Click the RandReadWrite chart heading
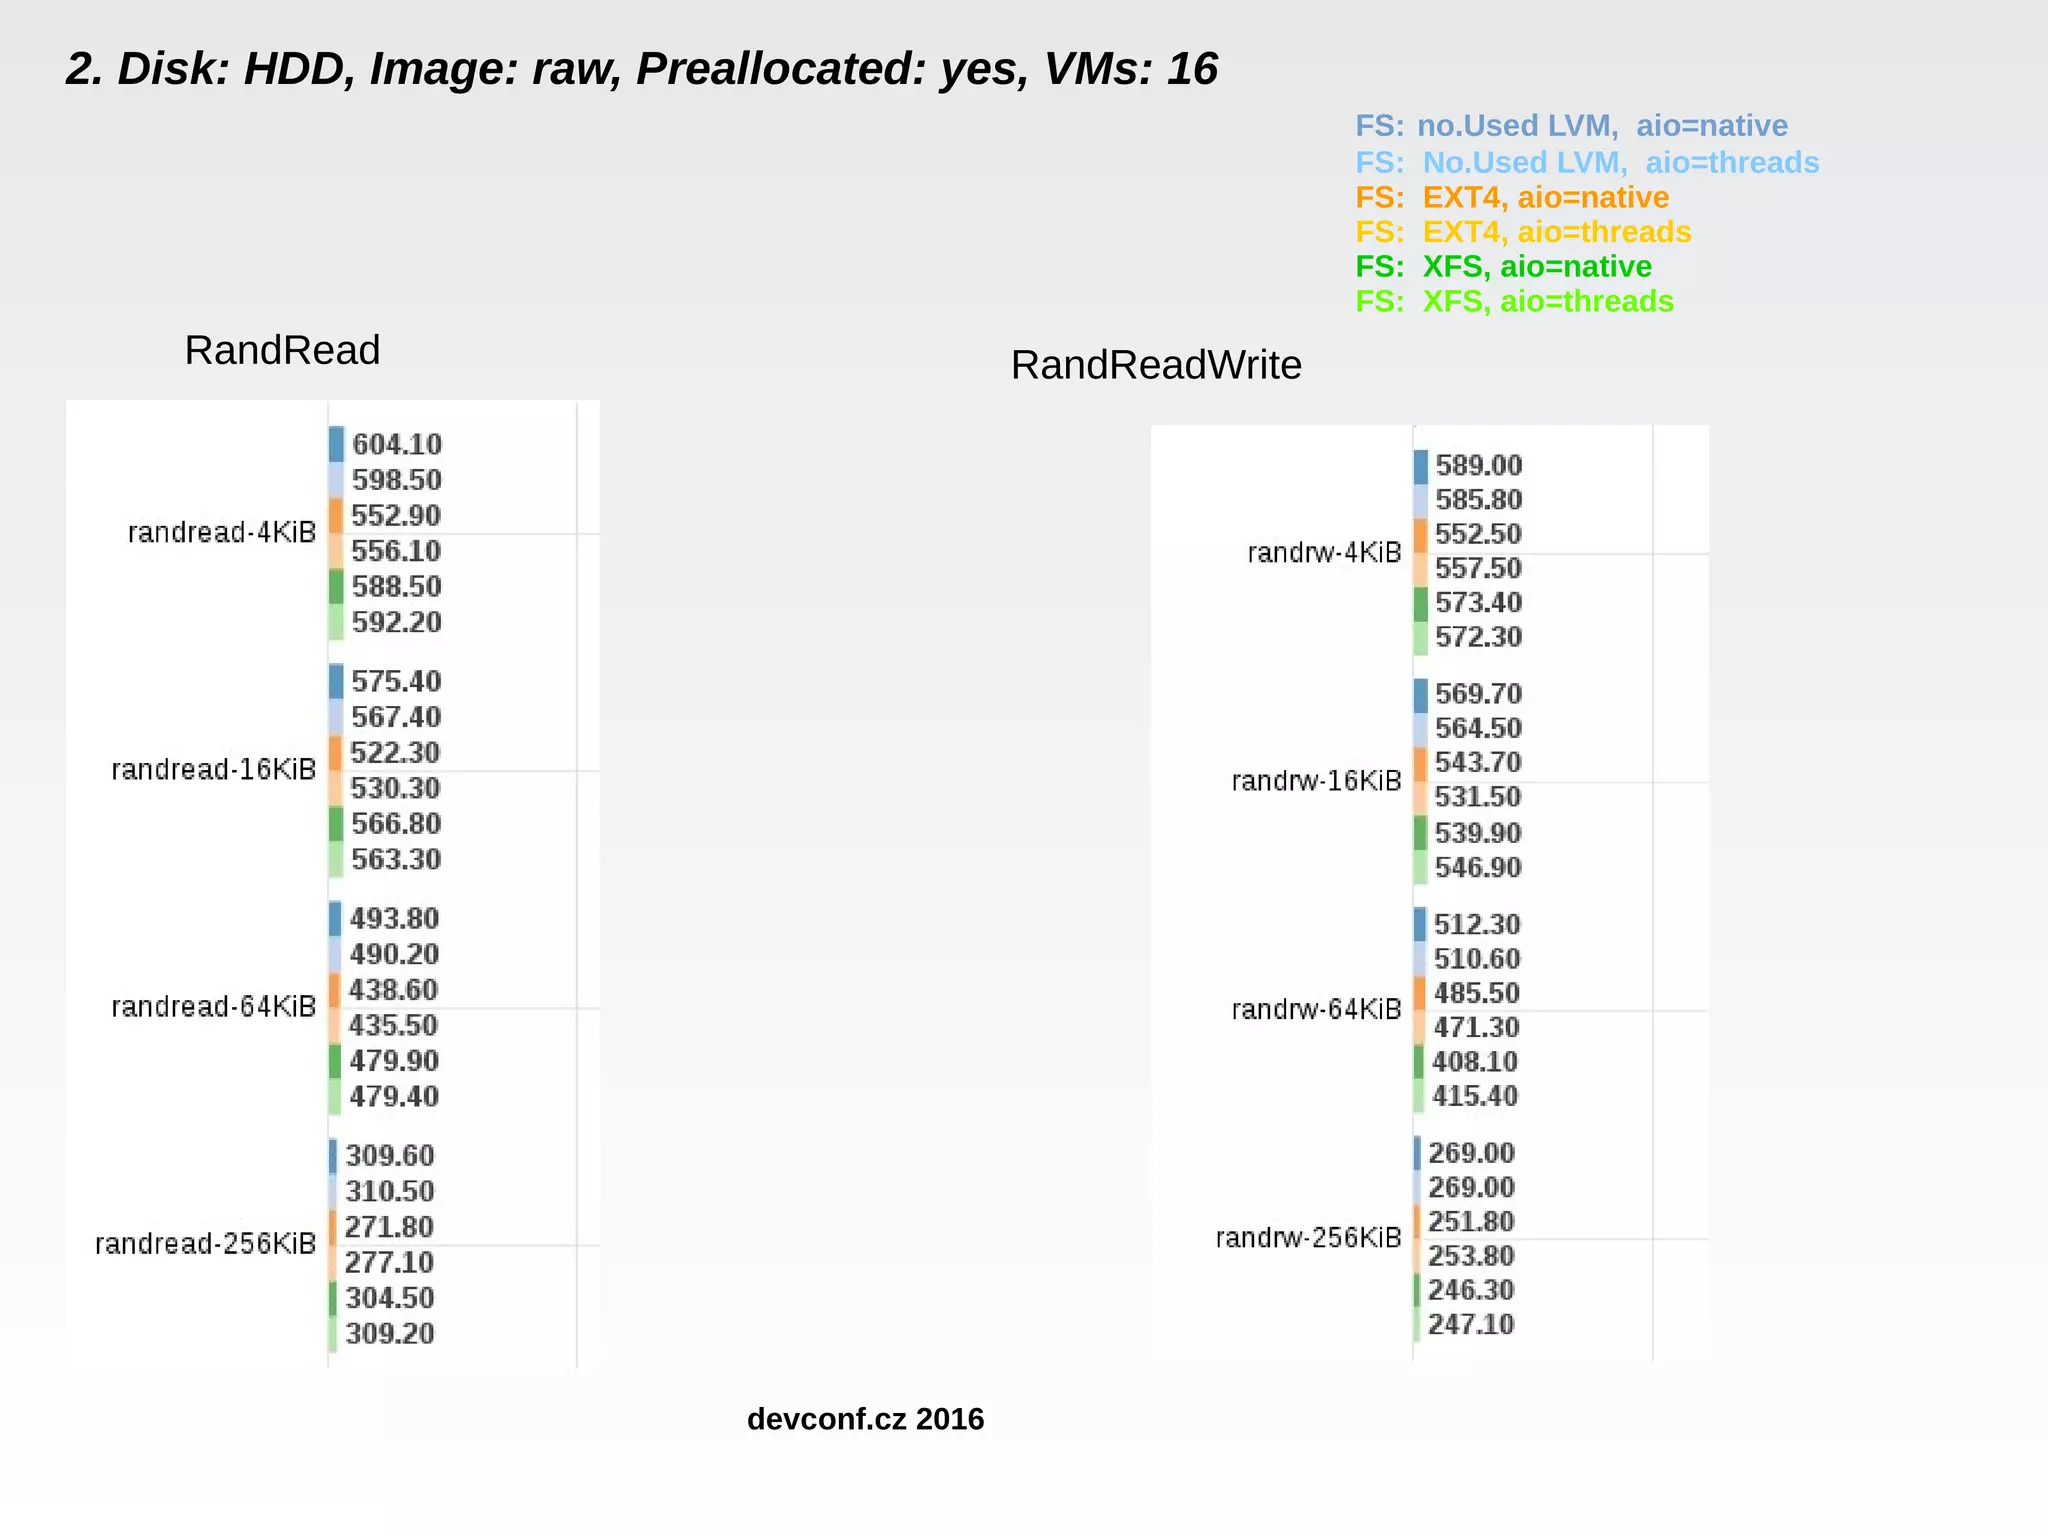Screen dimensions: 2048x1535 tap(1156, 365)
